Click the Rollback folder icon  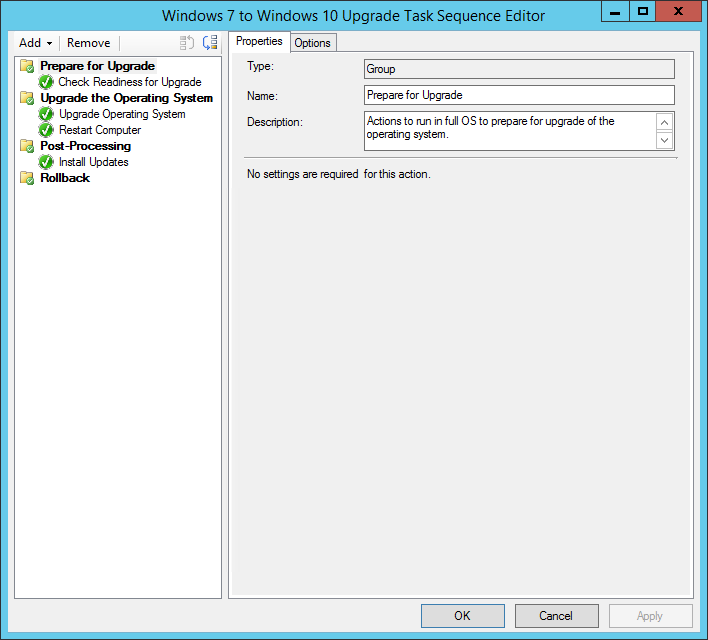[x=27, y=178]
